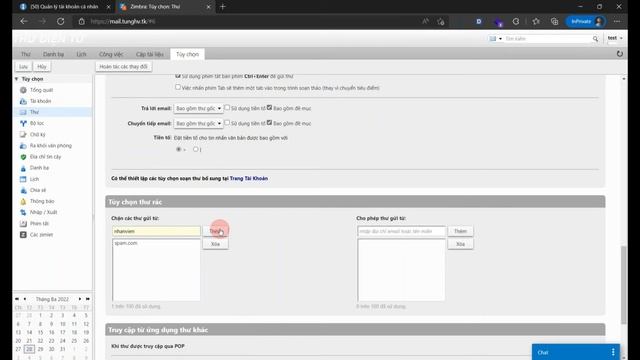The width and height of the screenshot is (640, 360).
Task: Switch to Quản lý tài khoản browser tab
Action: (64, 7)
